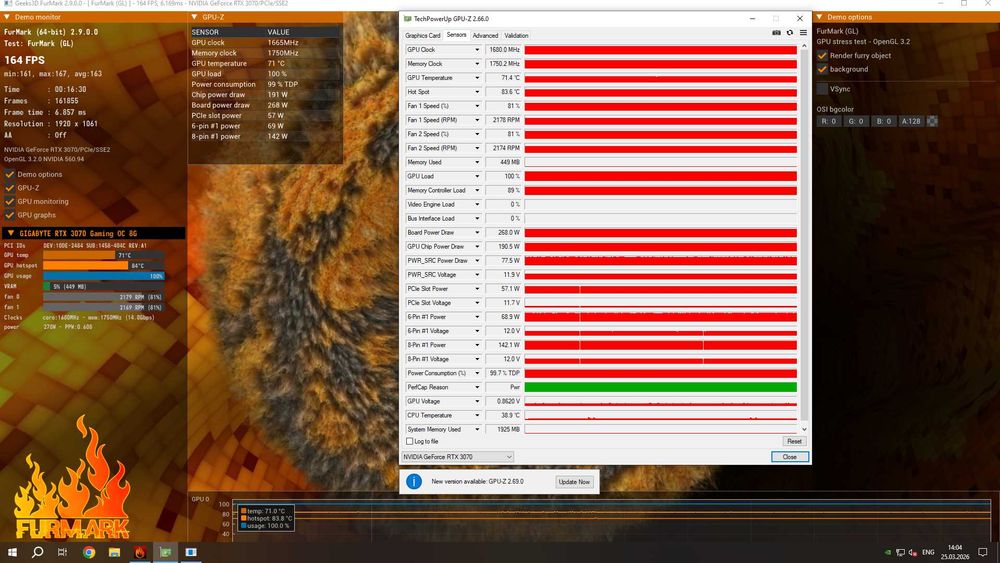This screenshot has width=1000, height=563.
Task: Open the 8-Pin #1 Power dropdown
Action: click(x=476, y=345)
